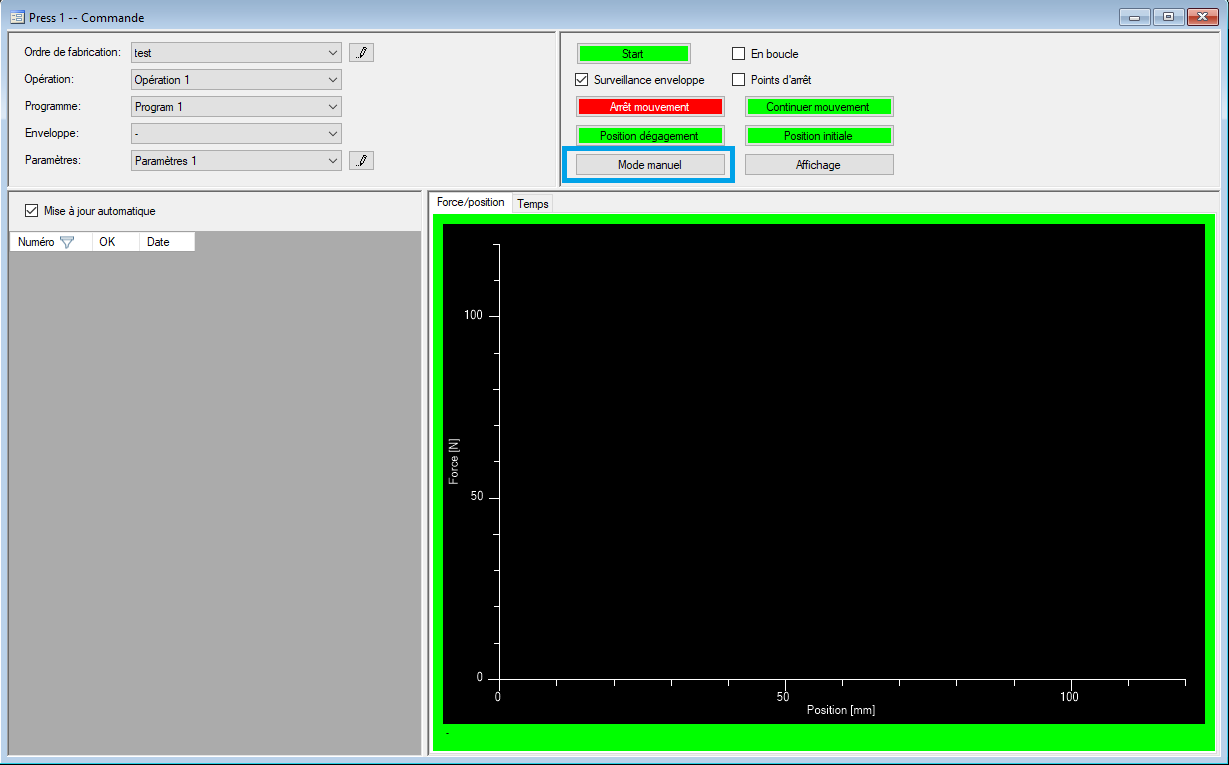Minimize the Press 1 window
This screenshot has height=765, width=1229.
coord(1134,17)
